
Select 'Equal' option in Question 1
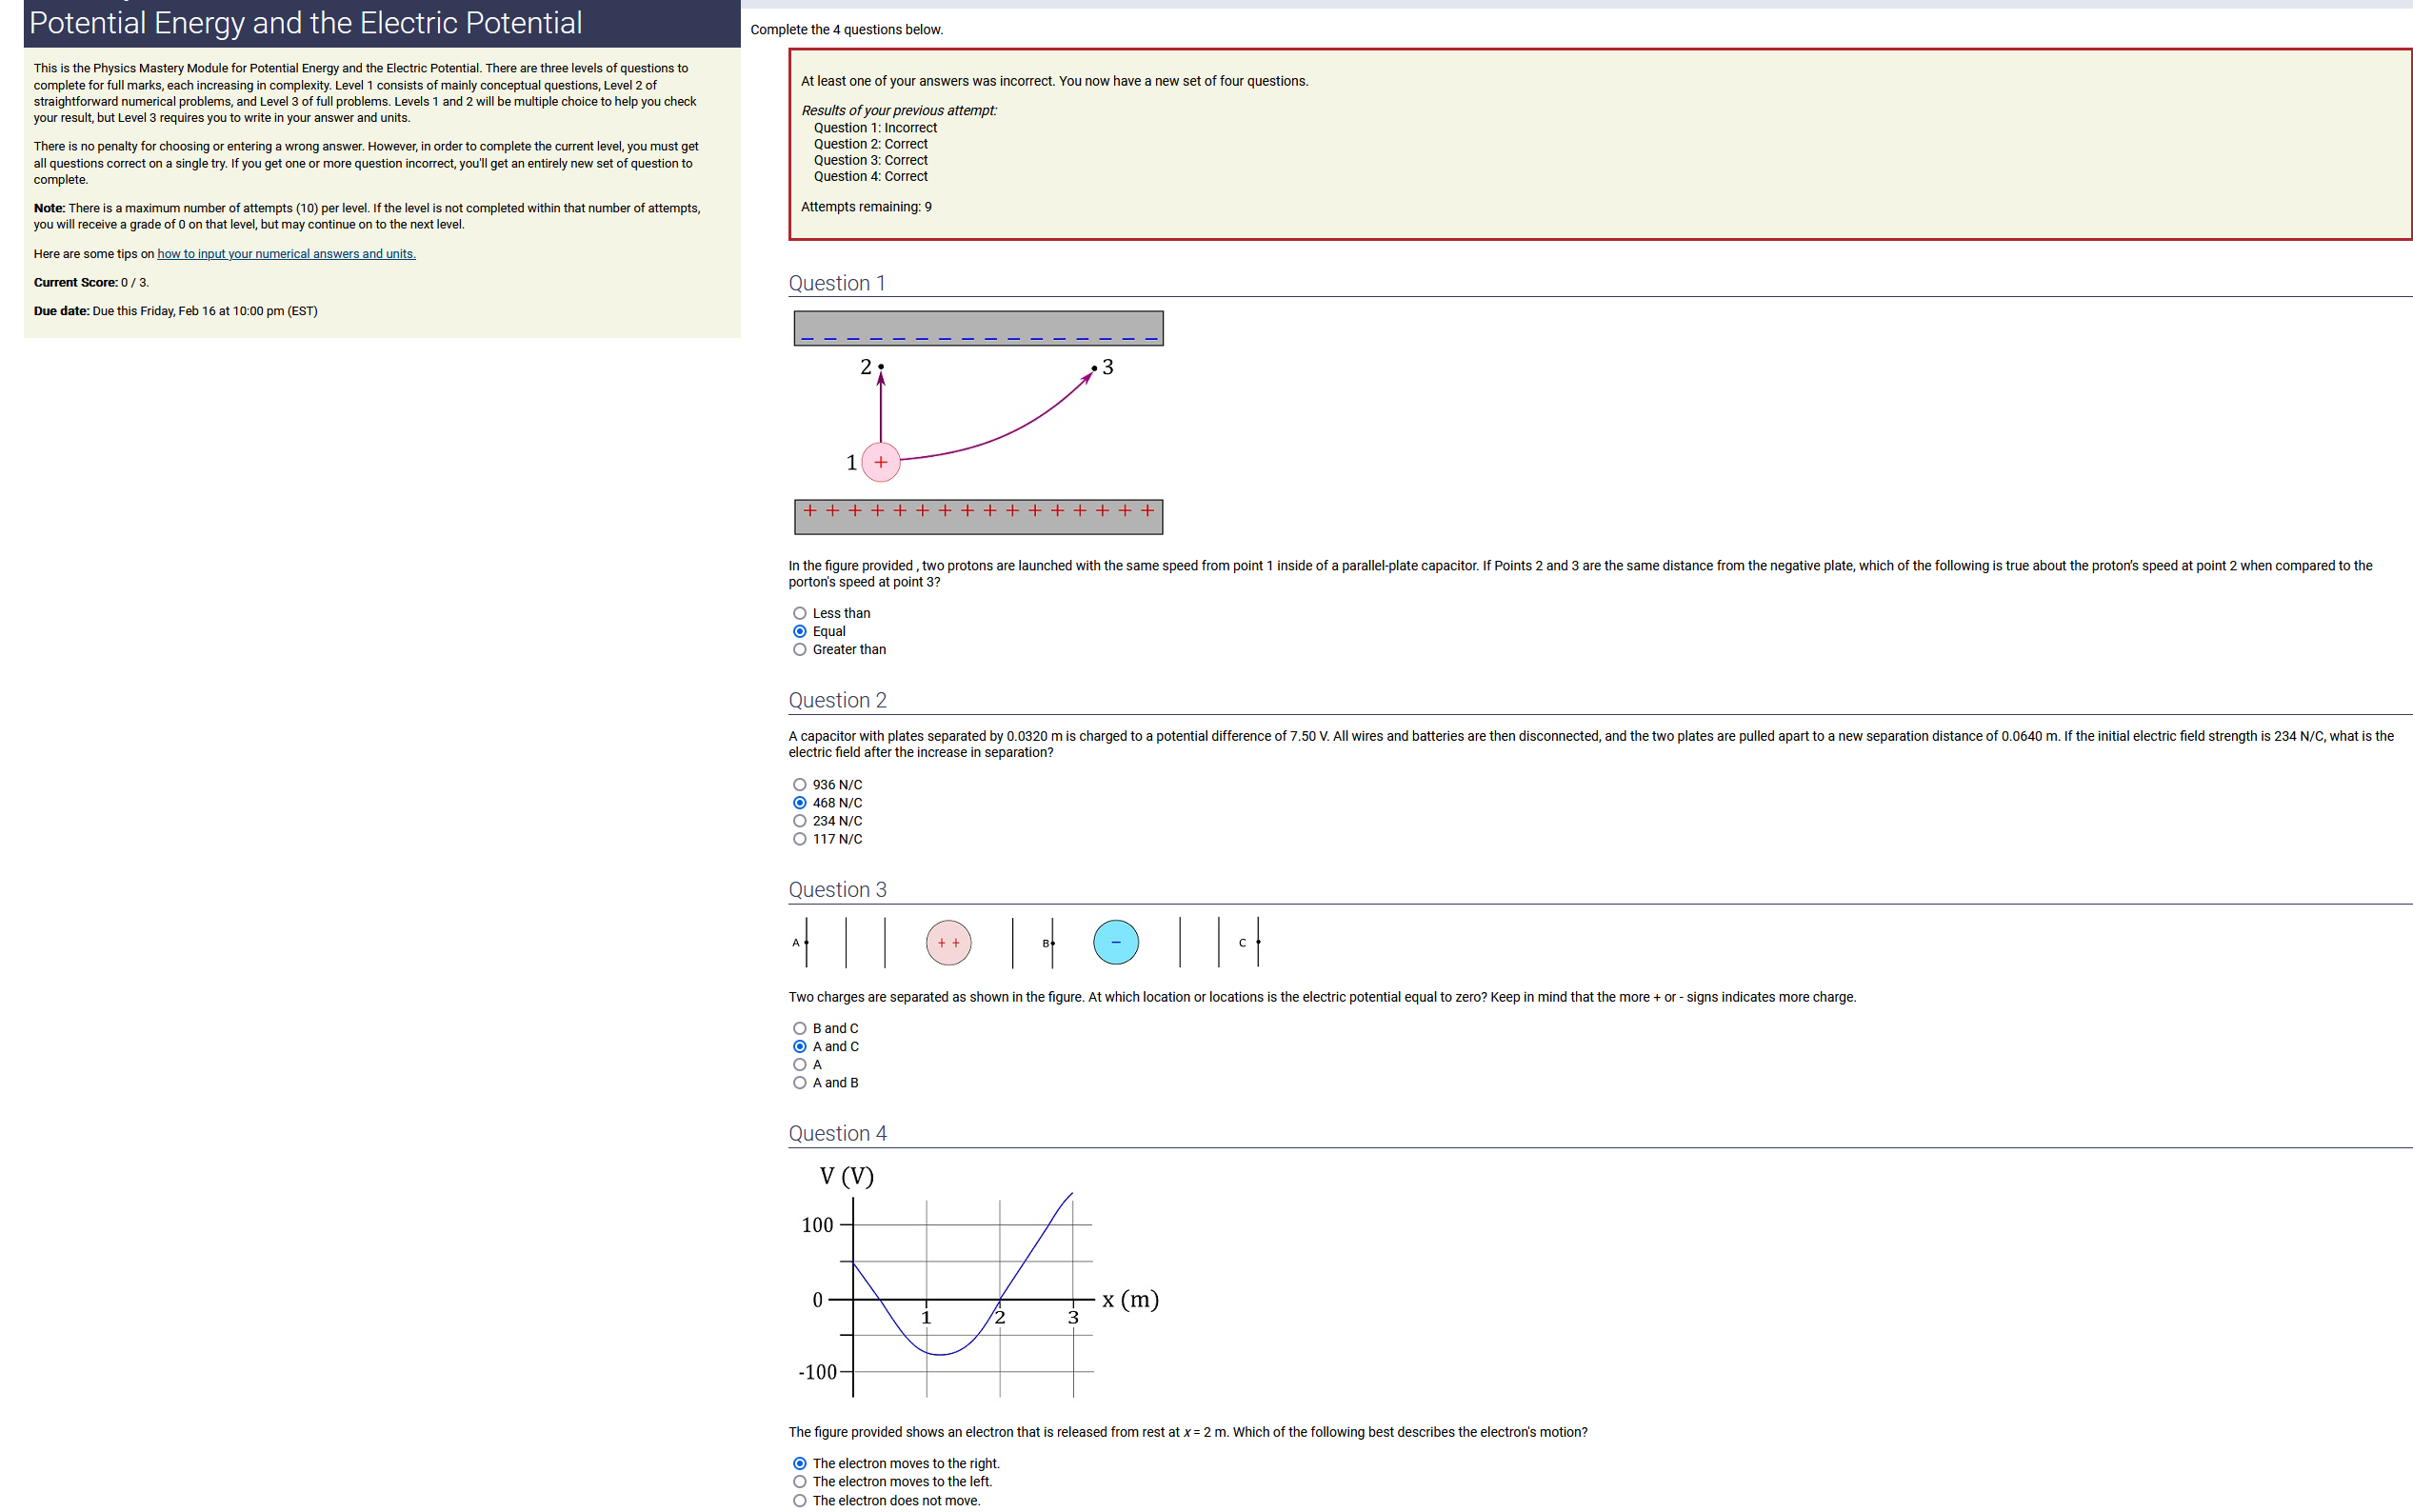799,631
